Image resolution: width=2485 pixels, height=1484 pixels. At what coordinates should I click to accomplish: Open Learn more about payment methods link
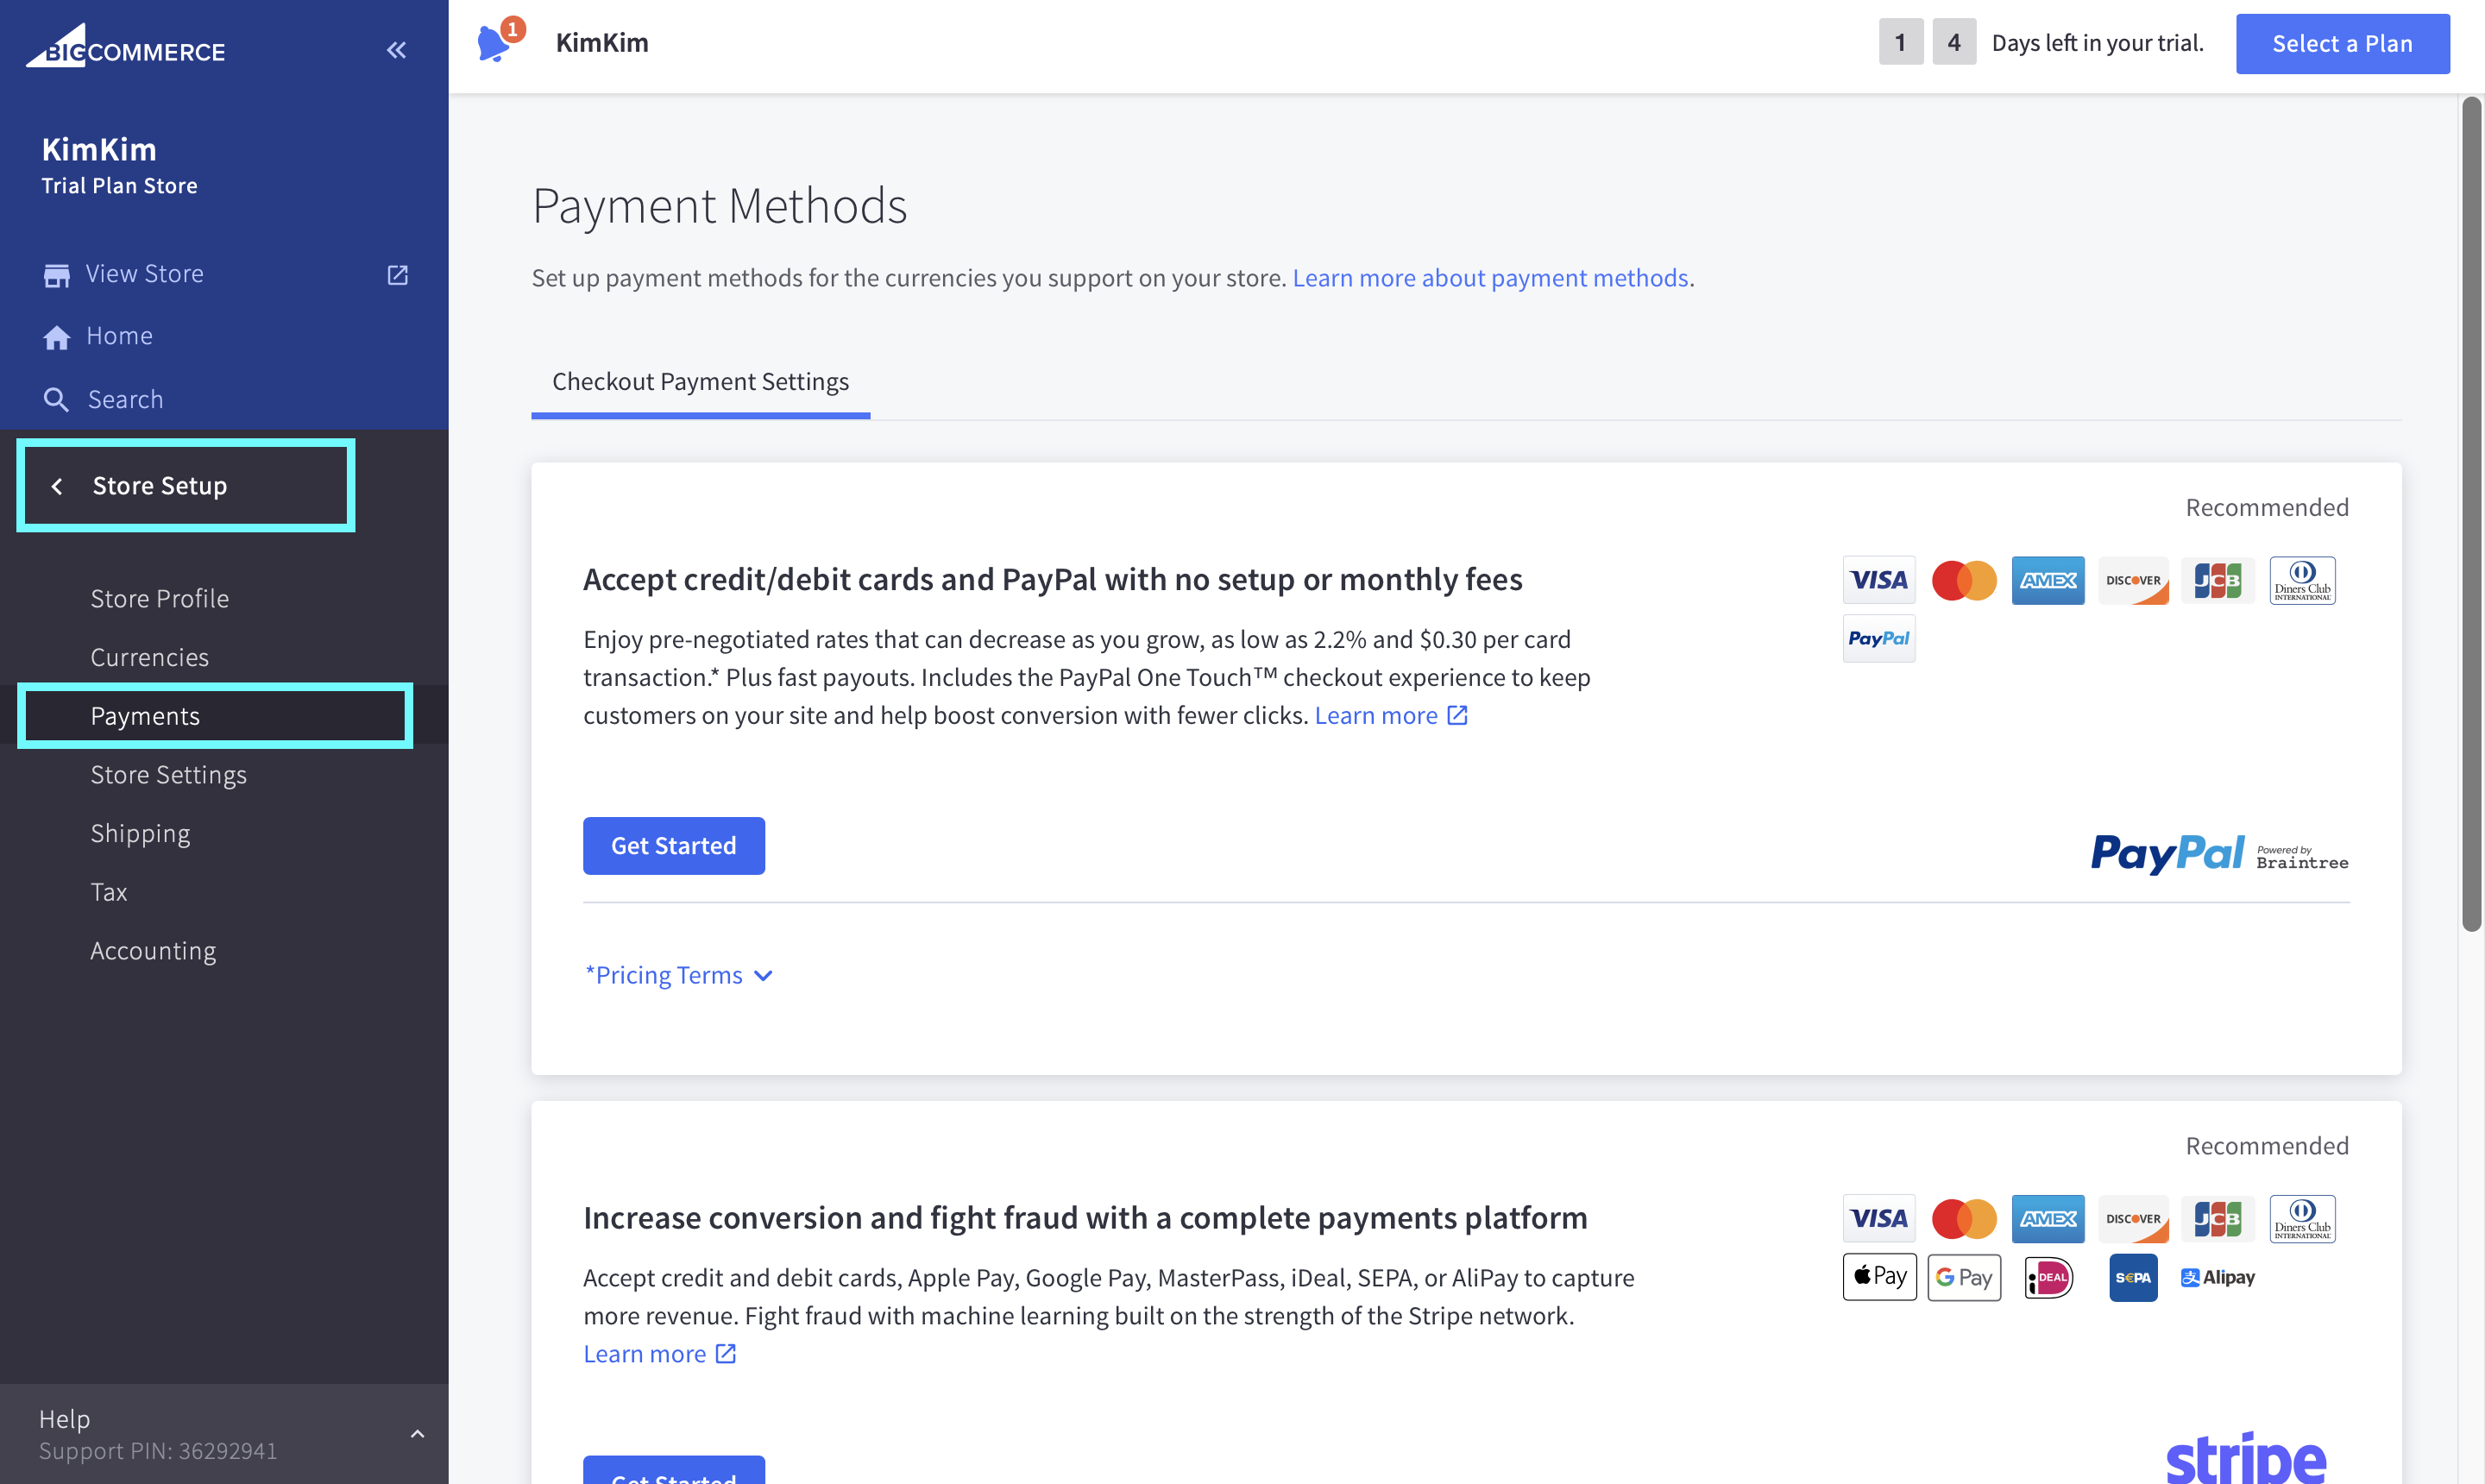coord(1490,278)
